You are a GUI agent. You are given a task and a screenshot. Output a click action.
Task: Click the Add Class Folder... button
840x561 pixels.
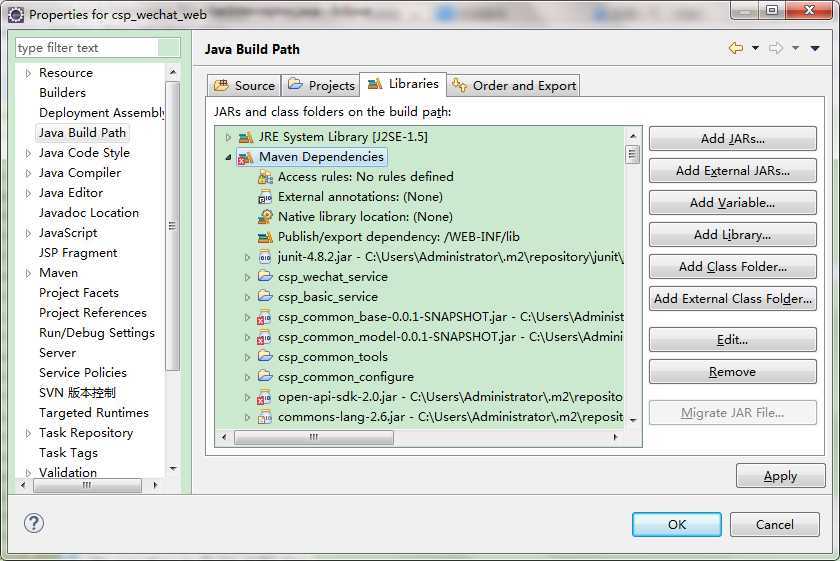tap(733, 266)
